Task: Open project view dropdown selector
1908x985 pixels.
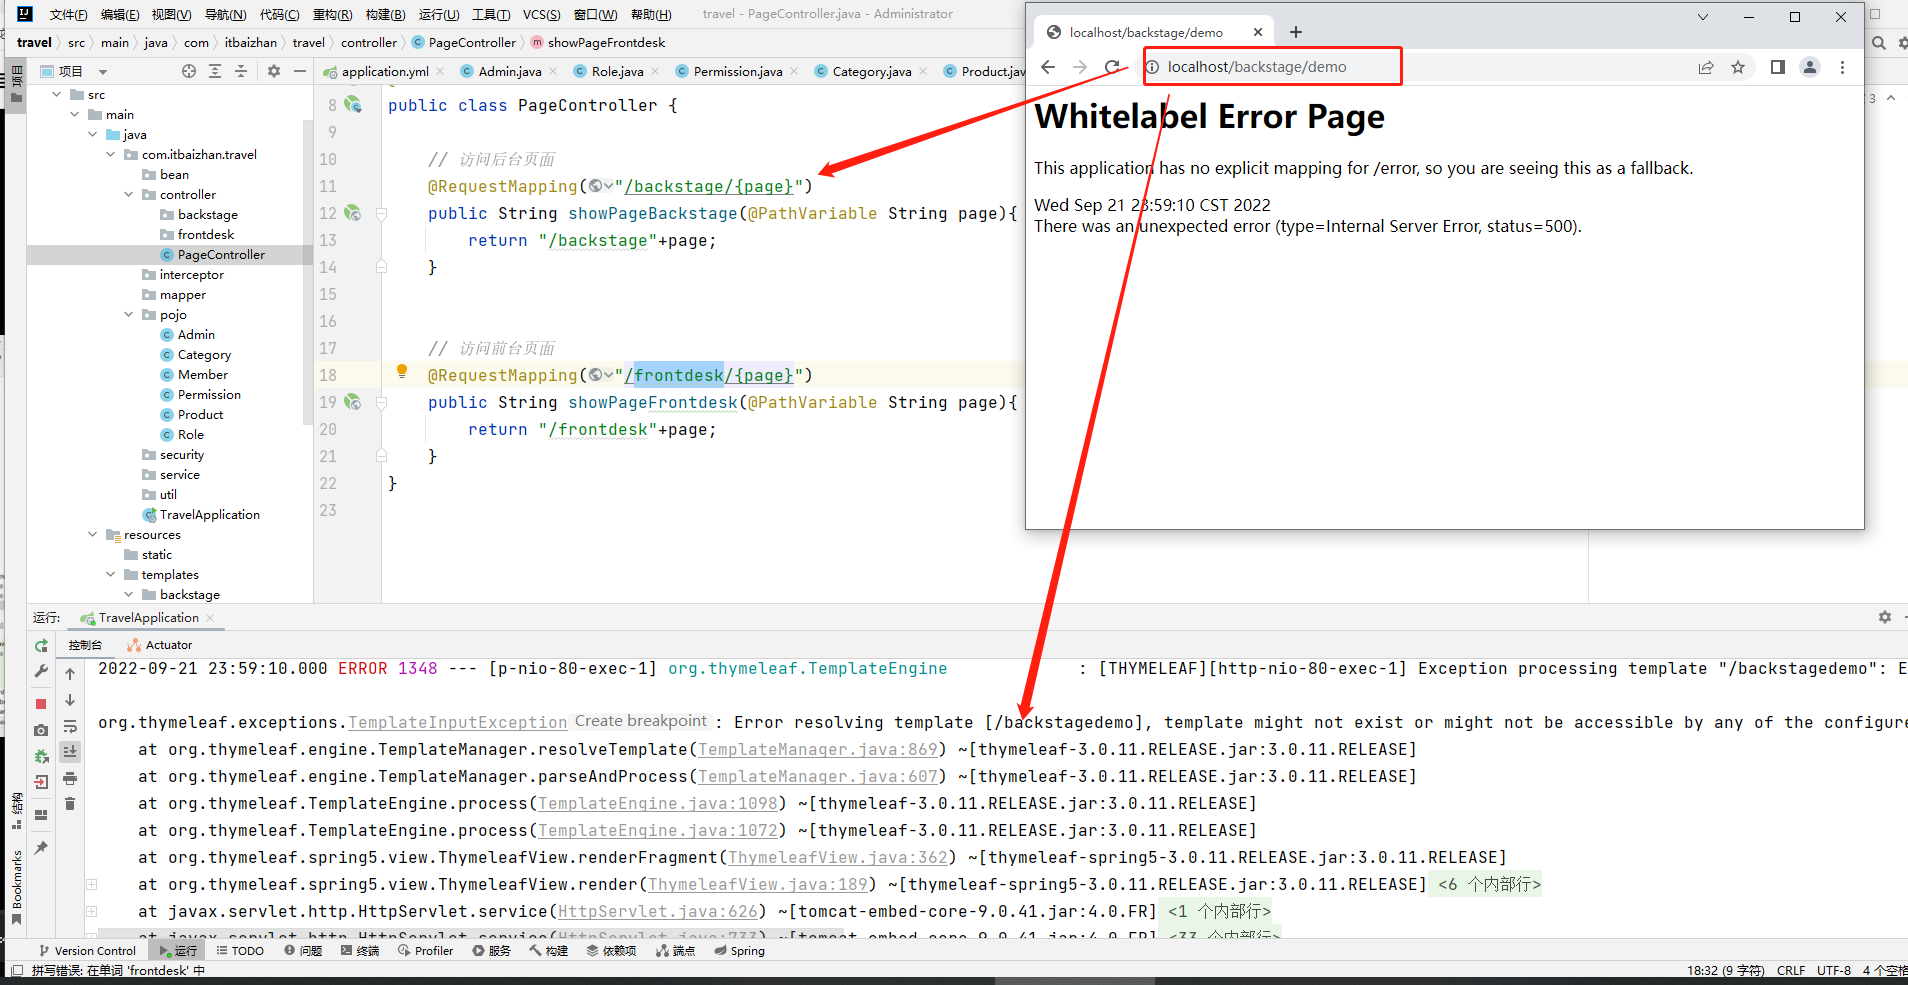Action: click(x=103, y=72)
